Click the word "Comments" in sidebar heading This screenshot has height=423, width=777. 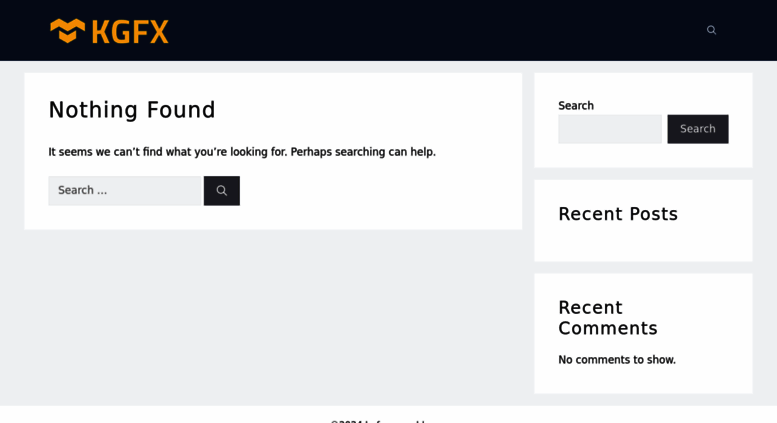click(x=608, y=329)
